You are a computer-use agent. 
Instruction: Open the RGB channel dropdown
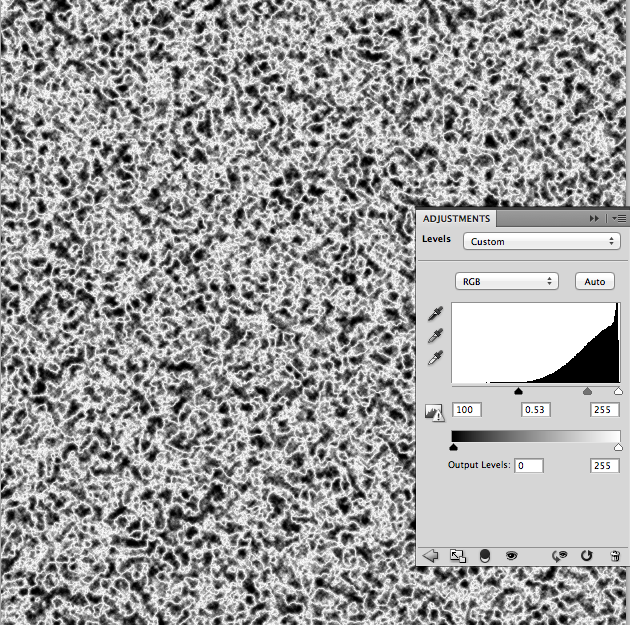507,281
